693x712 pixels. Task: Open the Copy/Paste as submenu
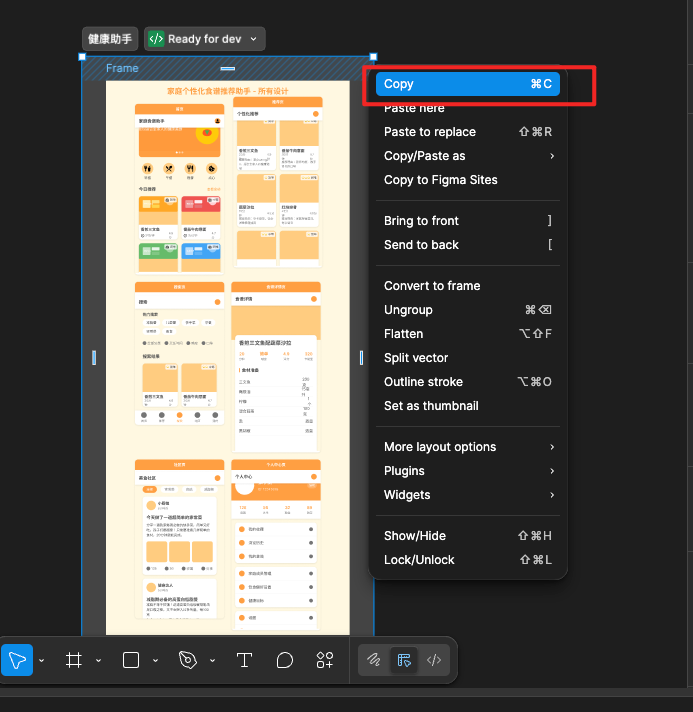[468, 156]
